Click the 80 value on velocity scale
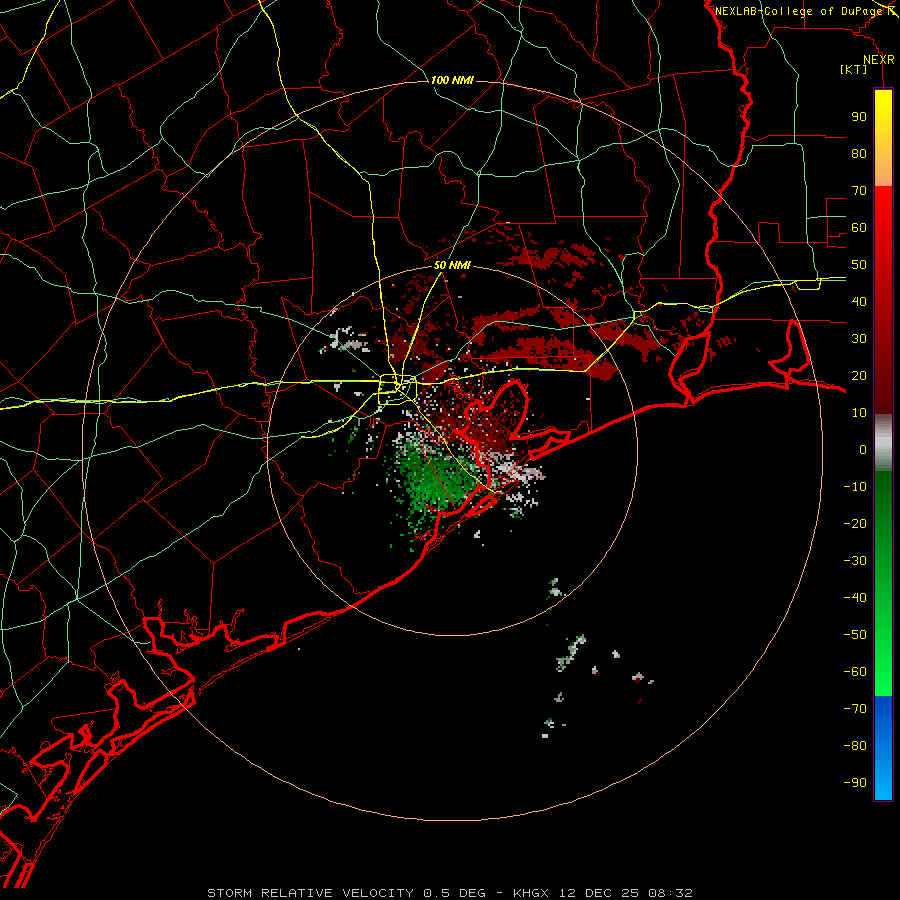The width and height of the screenshot is (900, 900). [859, 154]
